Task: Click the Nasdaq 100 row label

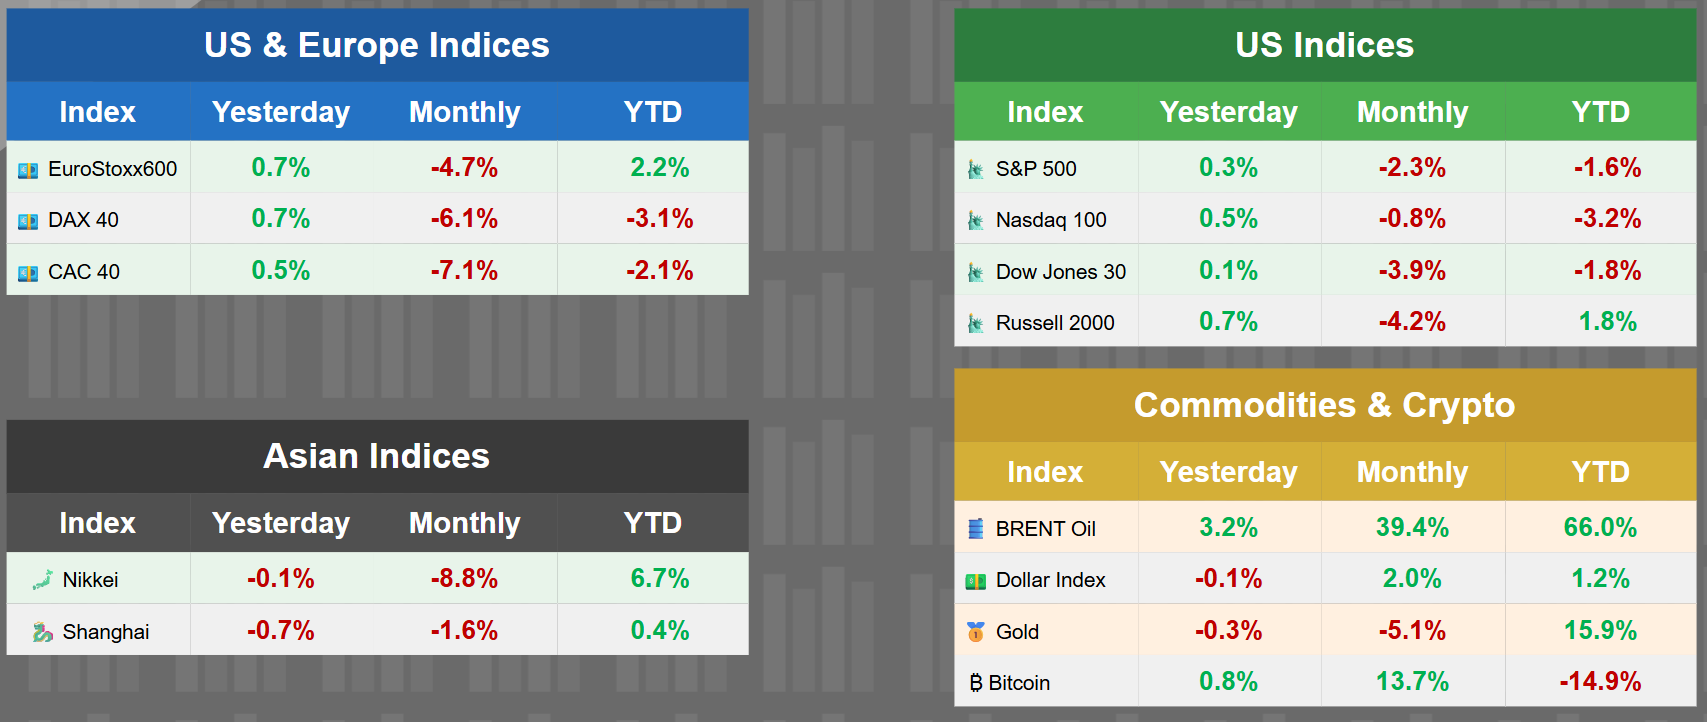Action: 1051,220
